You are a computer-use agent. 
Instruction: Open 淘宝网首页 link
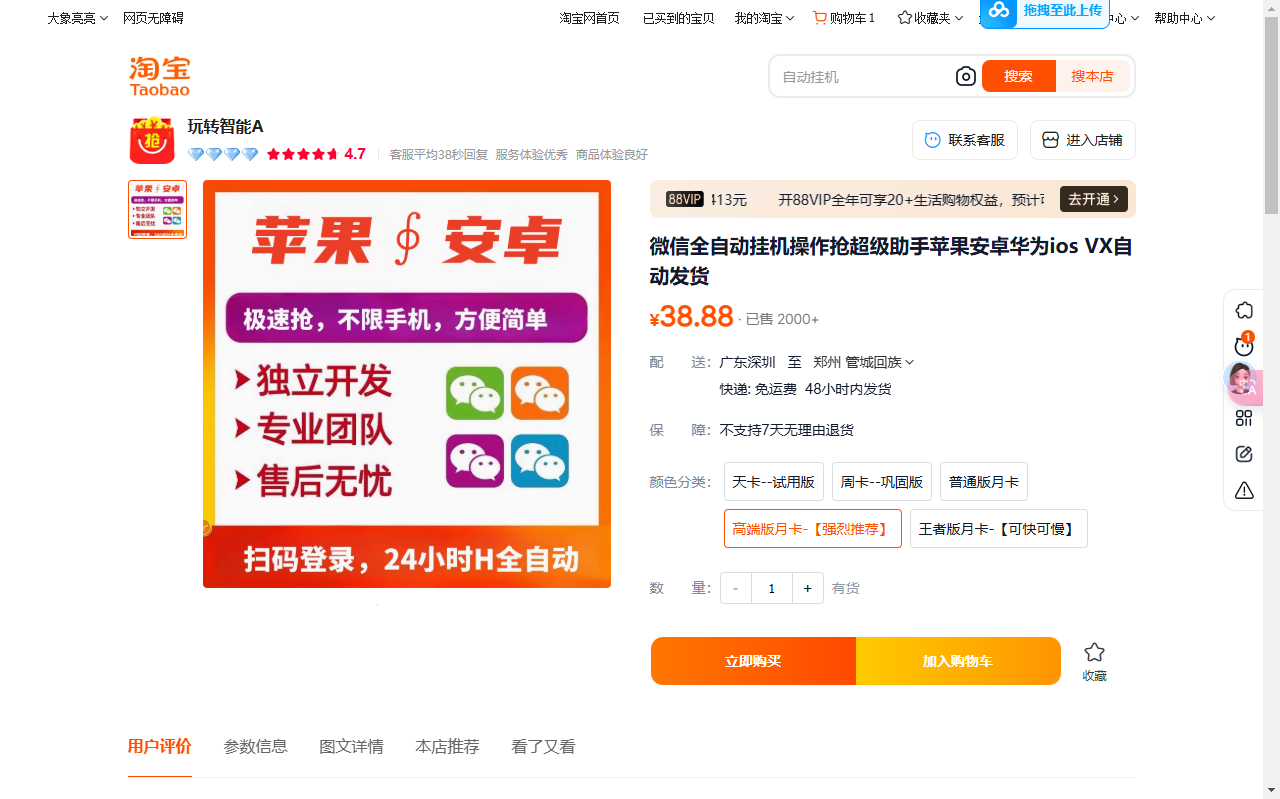pos(589,18)
